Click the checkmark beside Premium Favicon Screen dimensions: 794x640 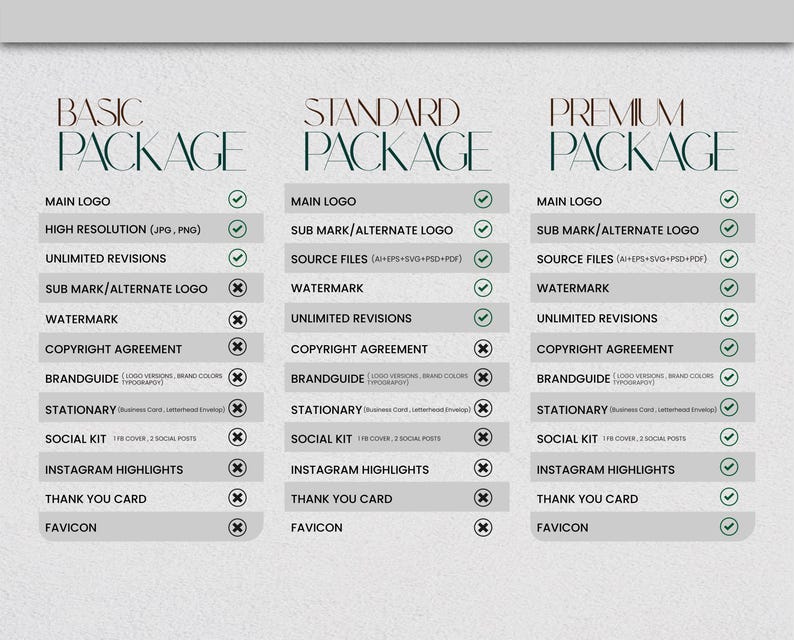(729, 527)
